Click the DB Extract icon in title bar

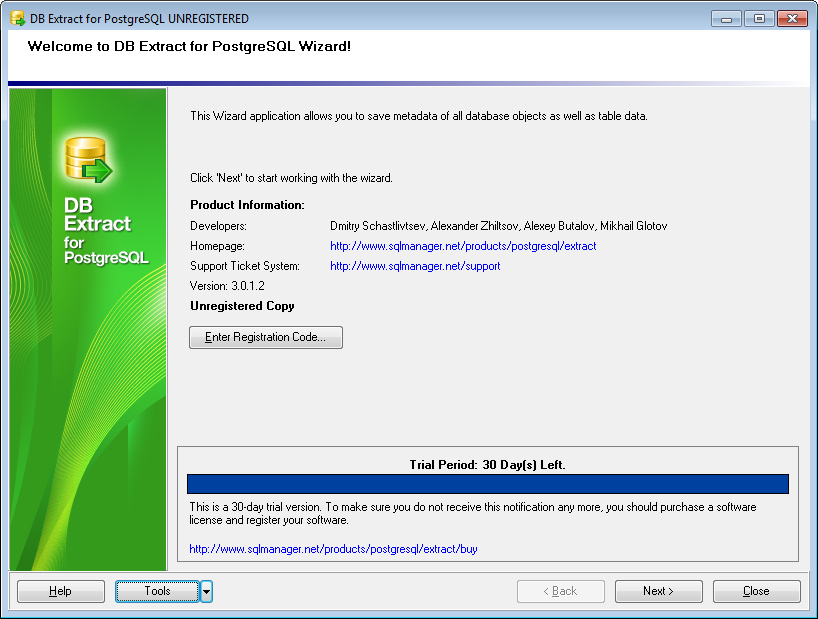[x=17, y=18]
